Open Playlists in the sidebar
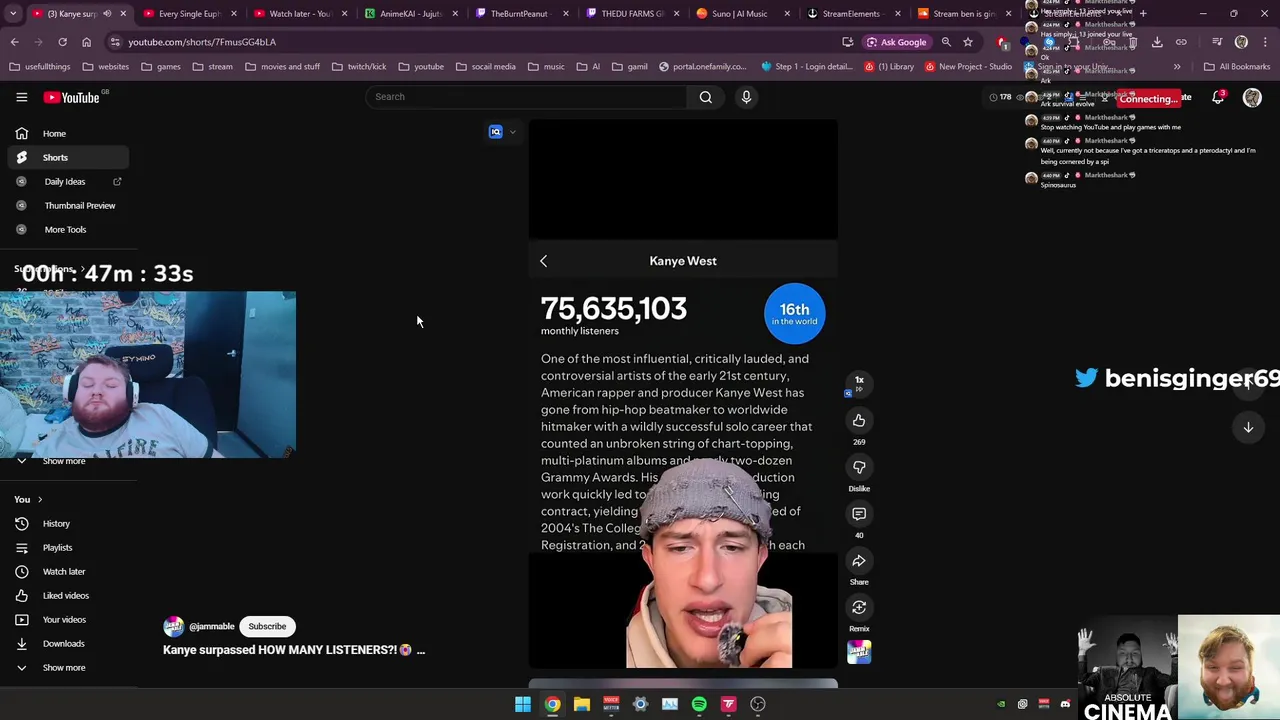Screen dimensions: 1280x720 57,547
